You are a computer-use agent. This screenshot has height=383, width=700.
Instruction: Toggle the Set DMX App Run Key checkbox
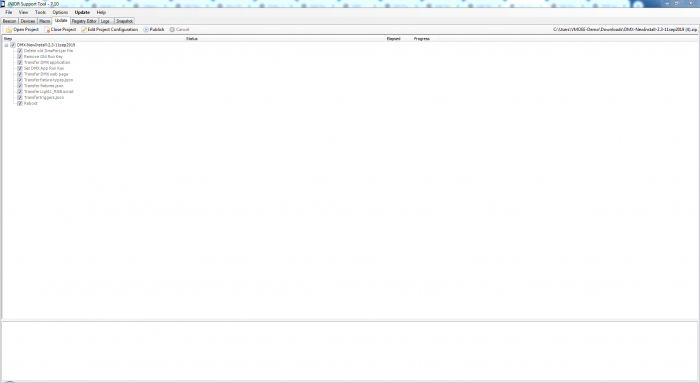pos(20,68)
